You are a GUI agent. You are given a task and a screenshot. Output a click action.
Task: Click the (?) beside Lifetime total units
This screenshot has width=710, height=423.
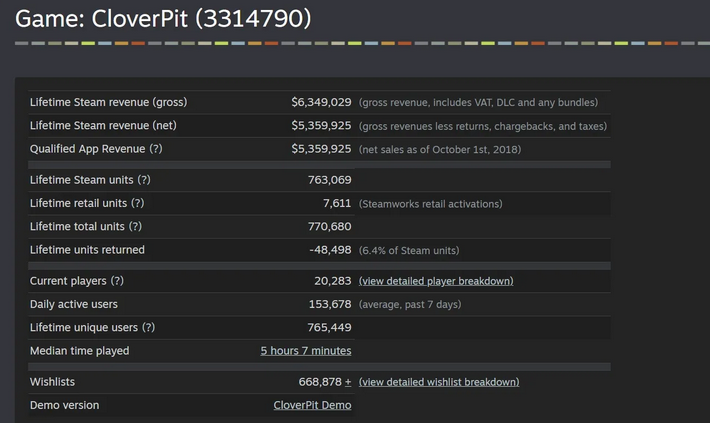[136, 227]
